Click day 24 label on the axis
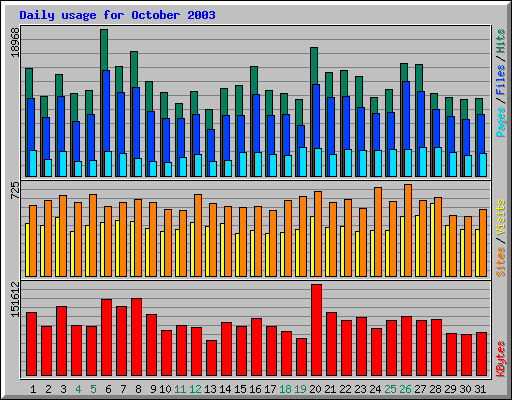The image size is (512, 400). click(x=375, y=389)
